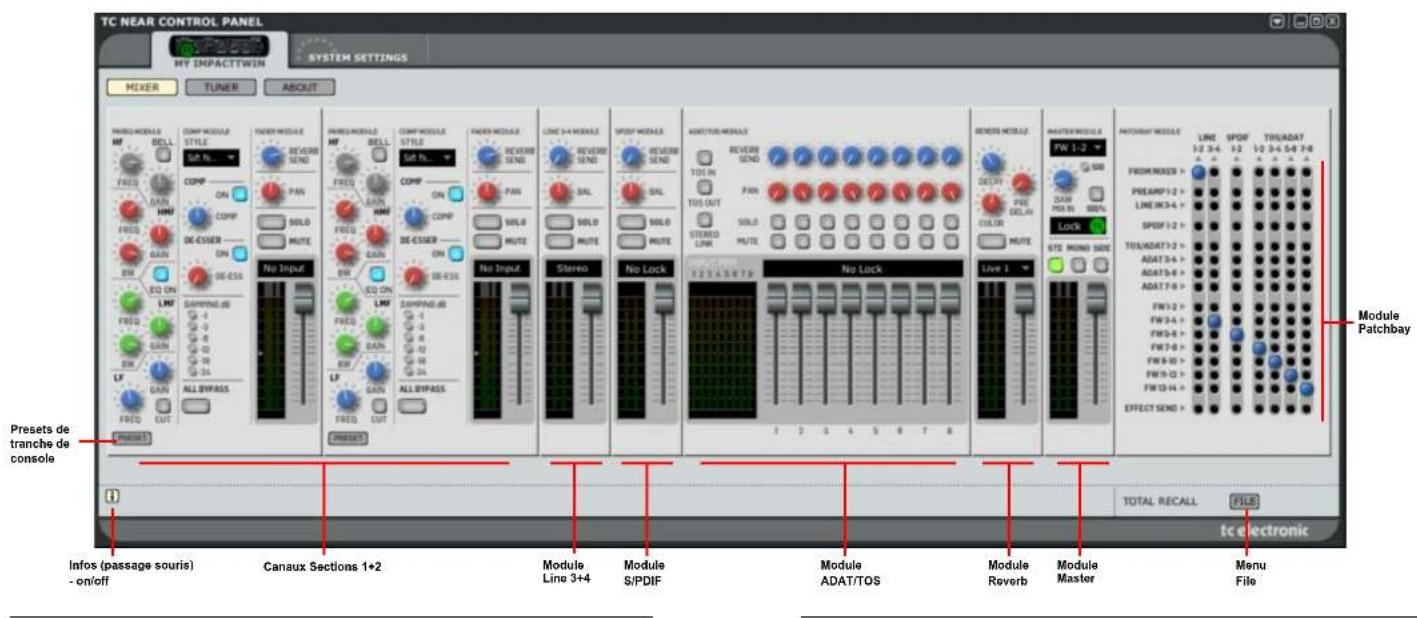This screenshot has width=1417, height=618.
Task: Open the ABOUT tab
Action: [300, 86]
